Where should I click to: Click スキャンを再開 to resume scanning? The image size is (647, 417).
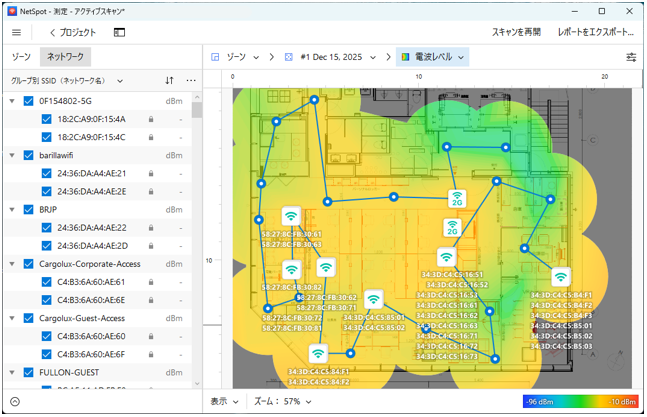point(517,33)
